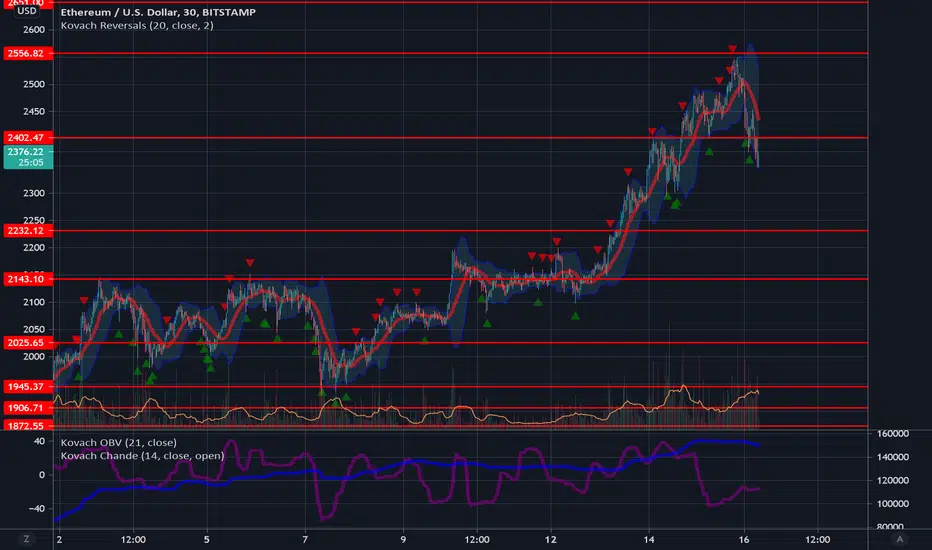Click the 2402.47 red price label
Screen dimensions: 932x550
tap(28, 137)
